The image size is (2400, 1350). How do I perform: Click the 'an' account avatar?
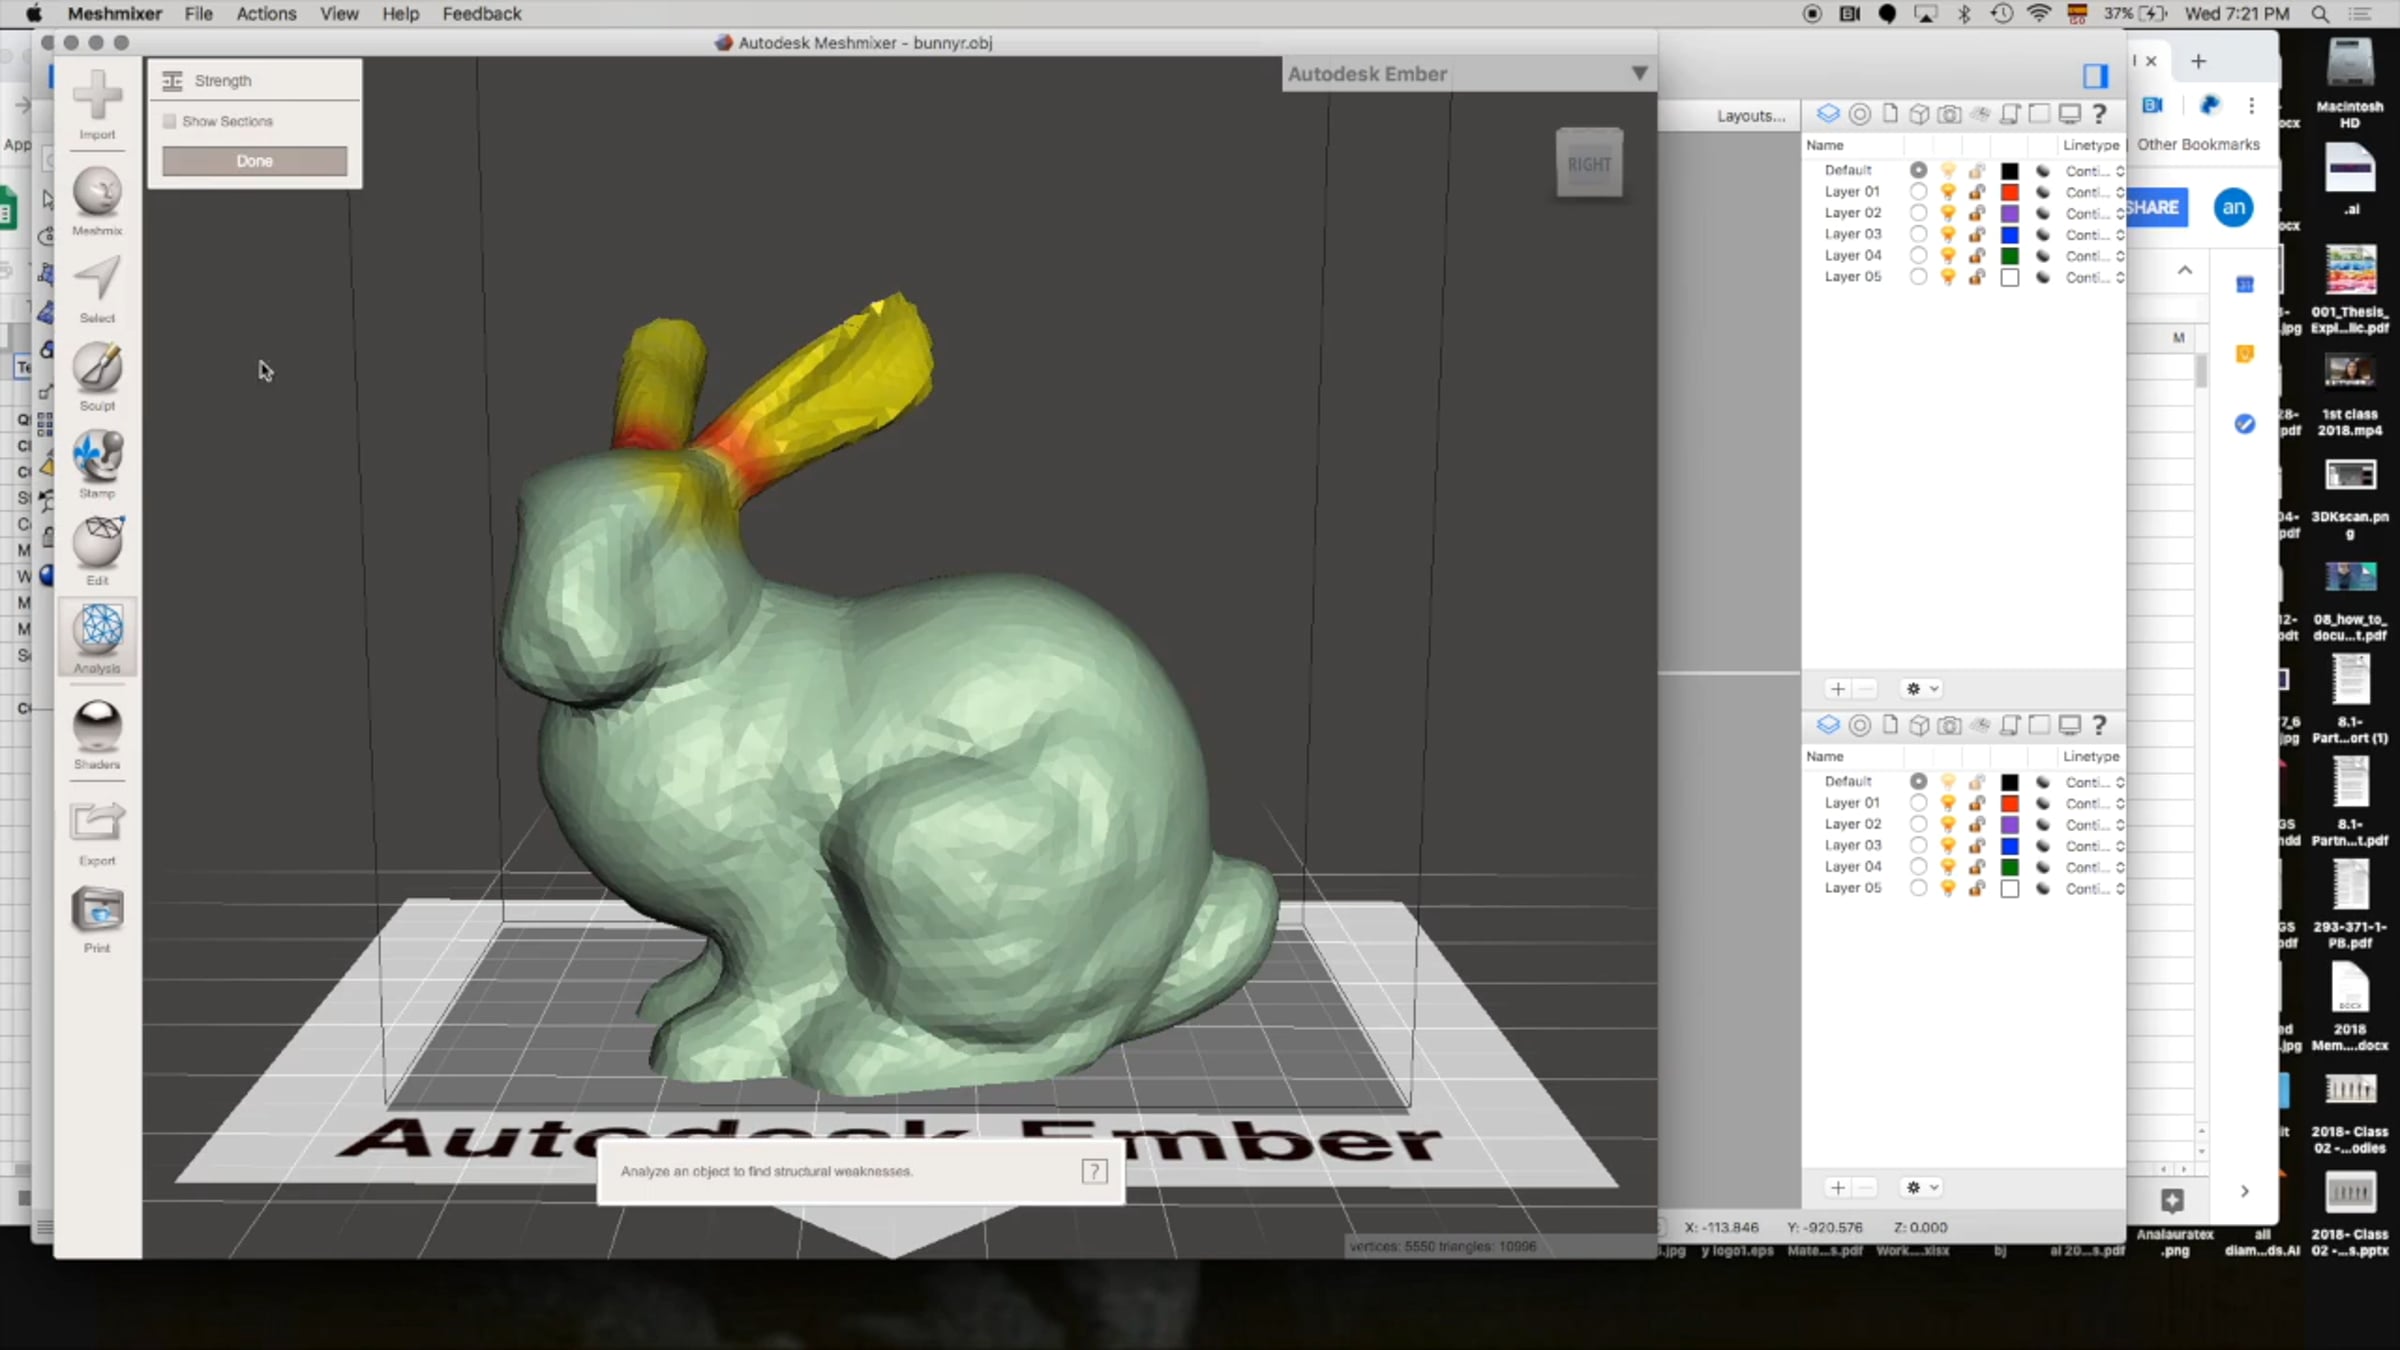(x=2233, y=207)
